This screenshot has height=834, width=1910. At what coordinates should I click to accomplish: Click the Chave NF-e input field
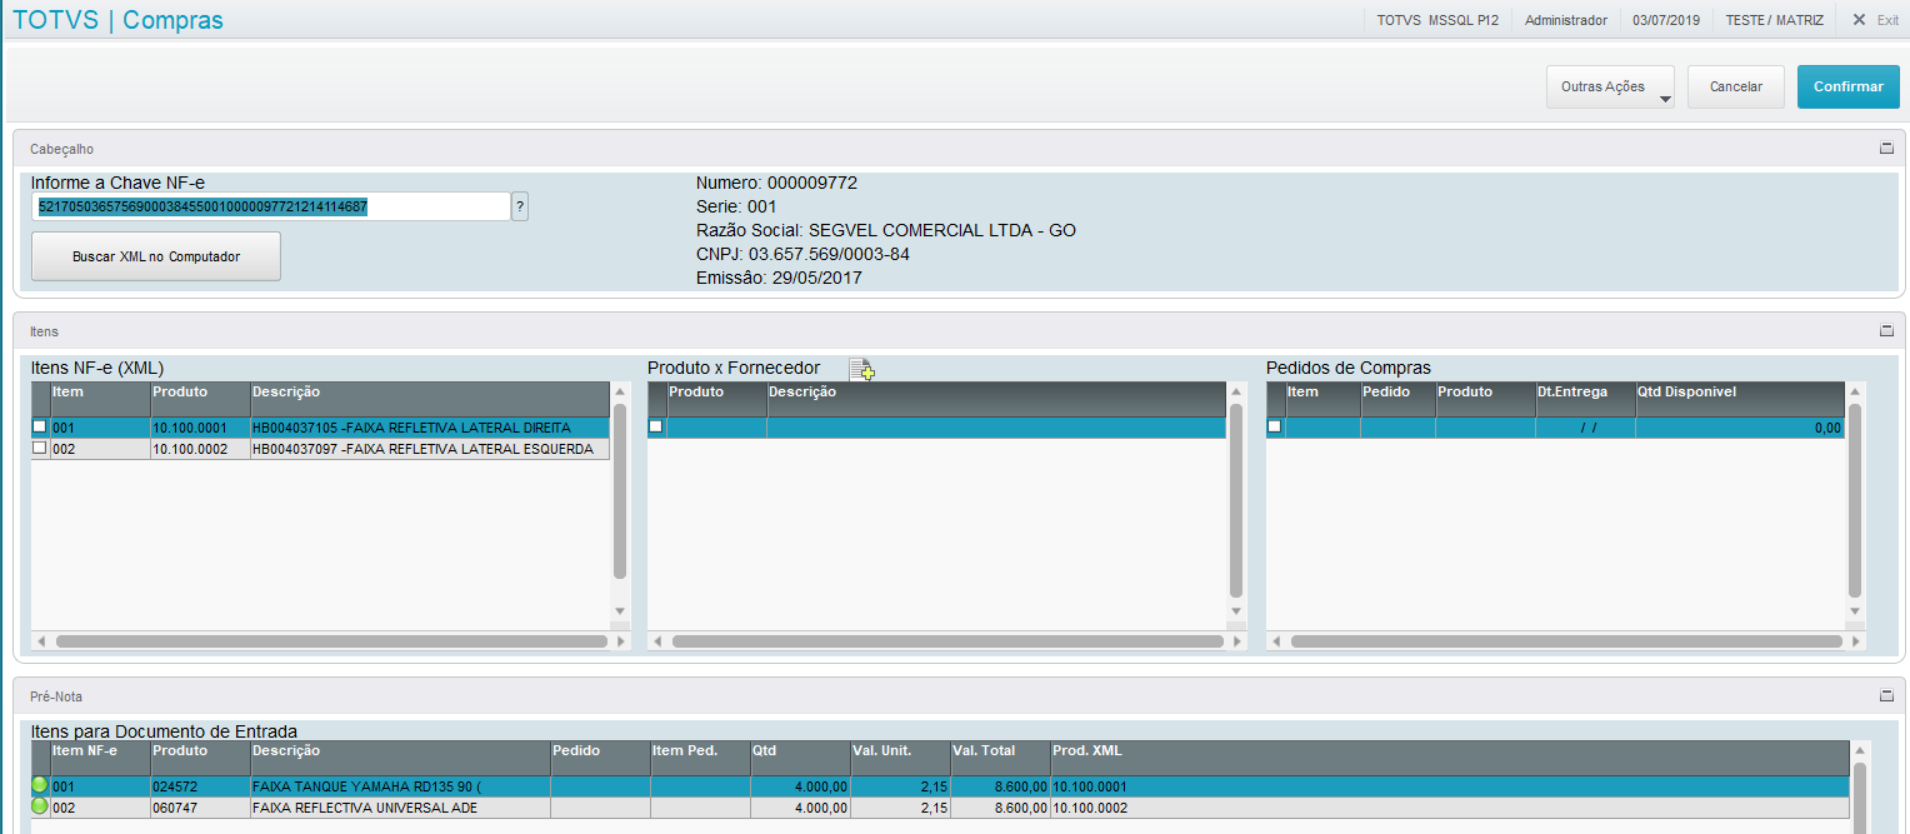coord(271,206)
